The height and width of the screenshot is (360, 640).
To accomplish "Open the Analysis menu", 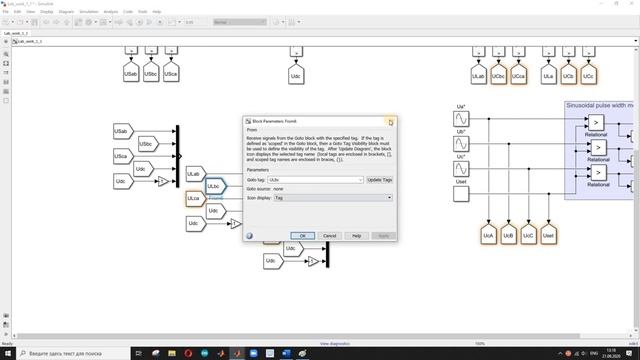I will point(111,12).
